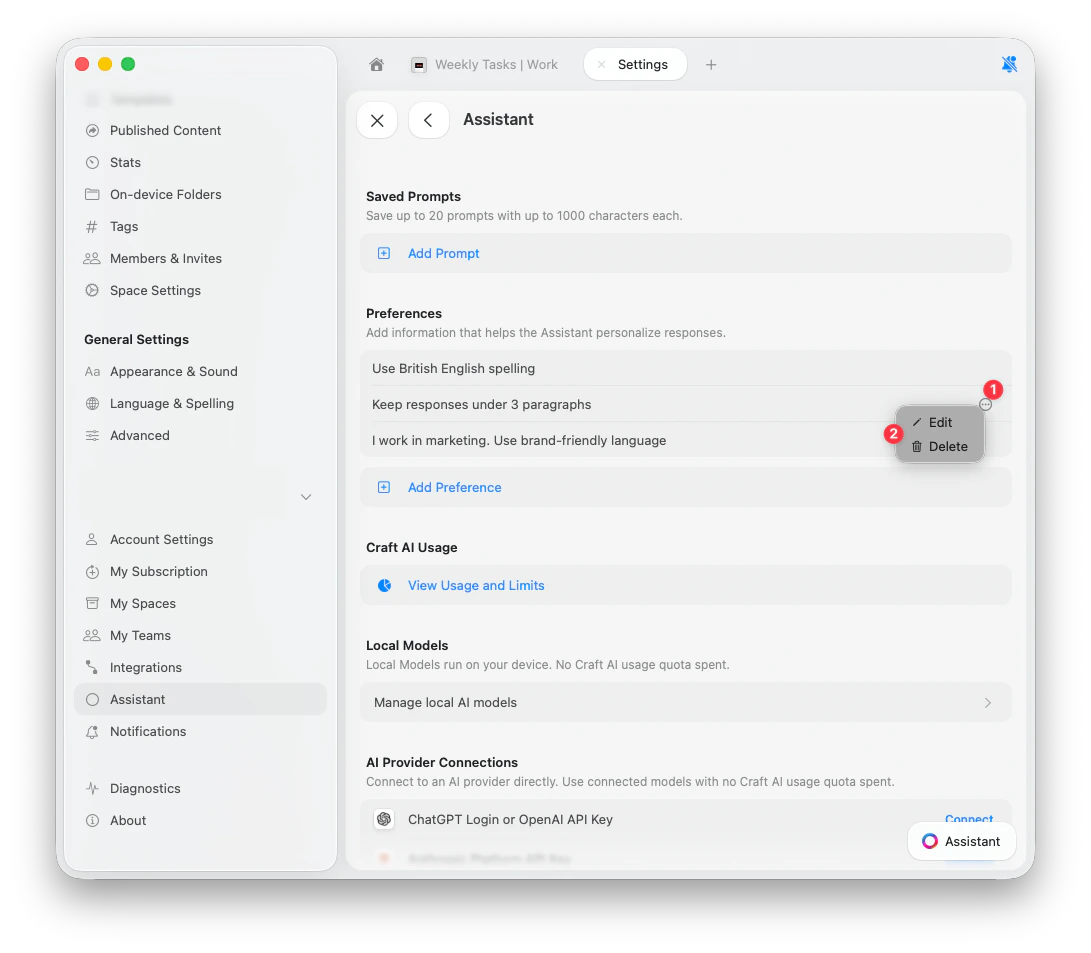Select 'I work in marketing' preference

tap(685, 441)
